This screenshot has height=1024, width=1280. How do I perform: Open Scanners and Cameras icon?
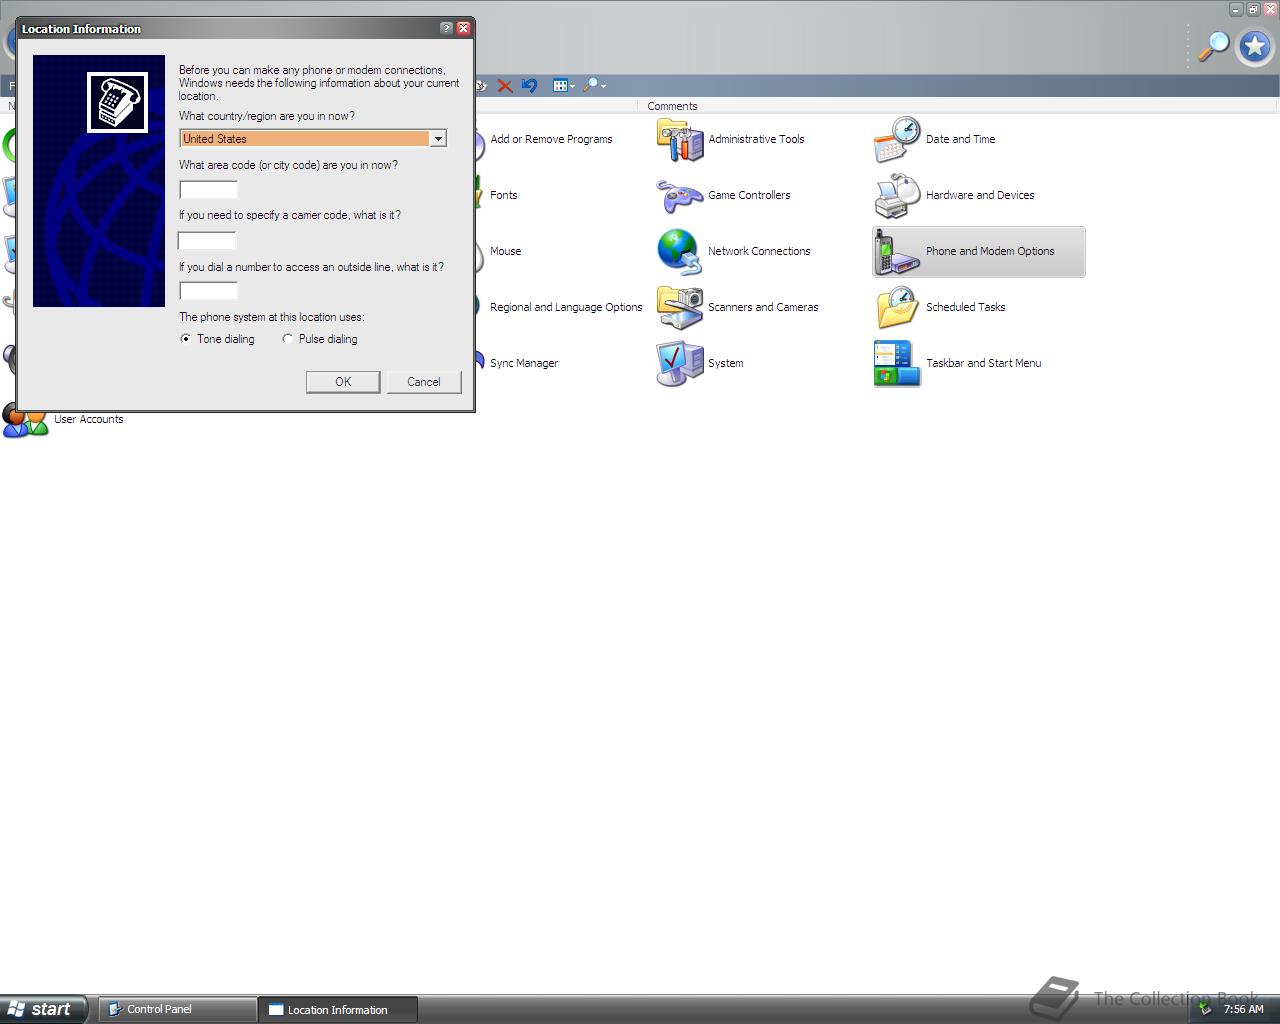pos(680,308)
